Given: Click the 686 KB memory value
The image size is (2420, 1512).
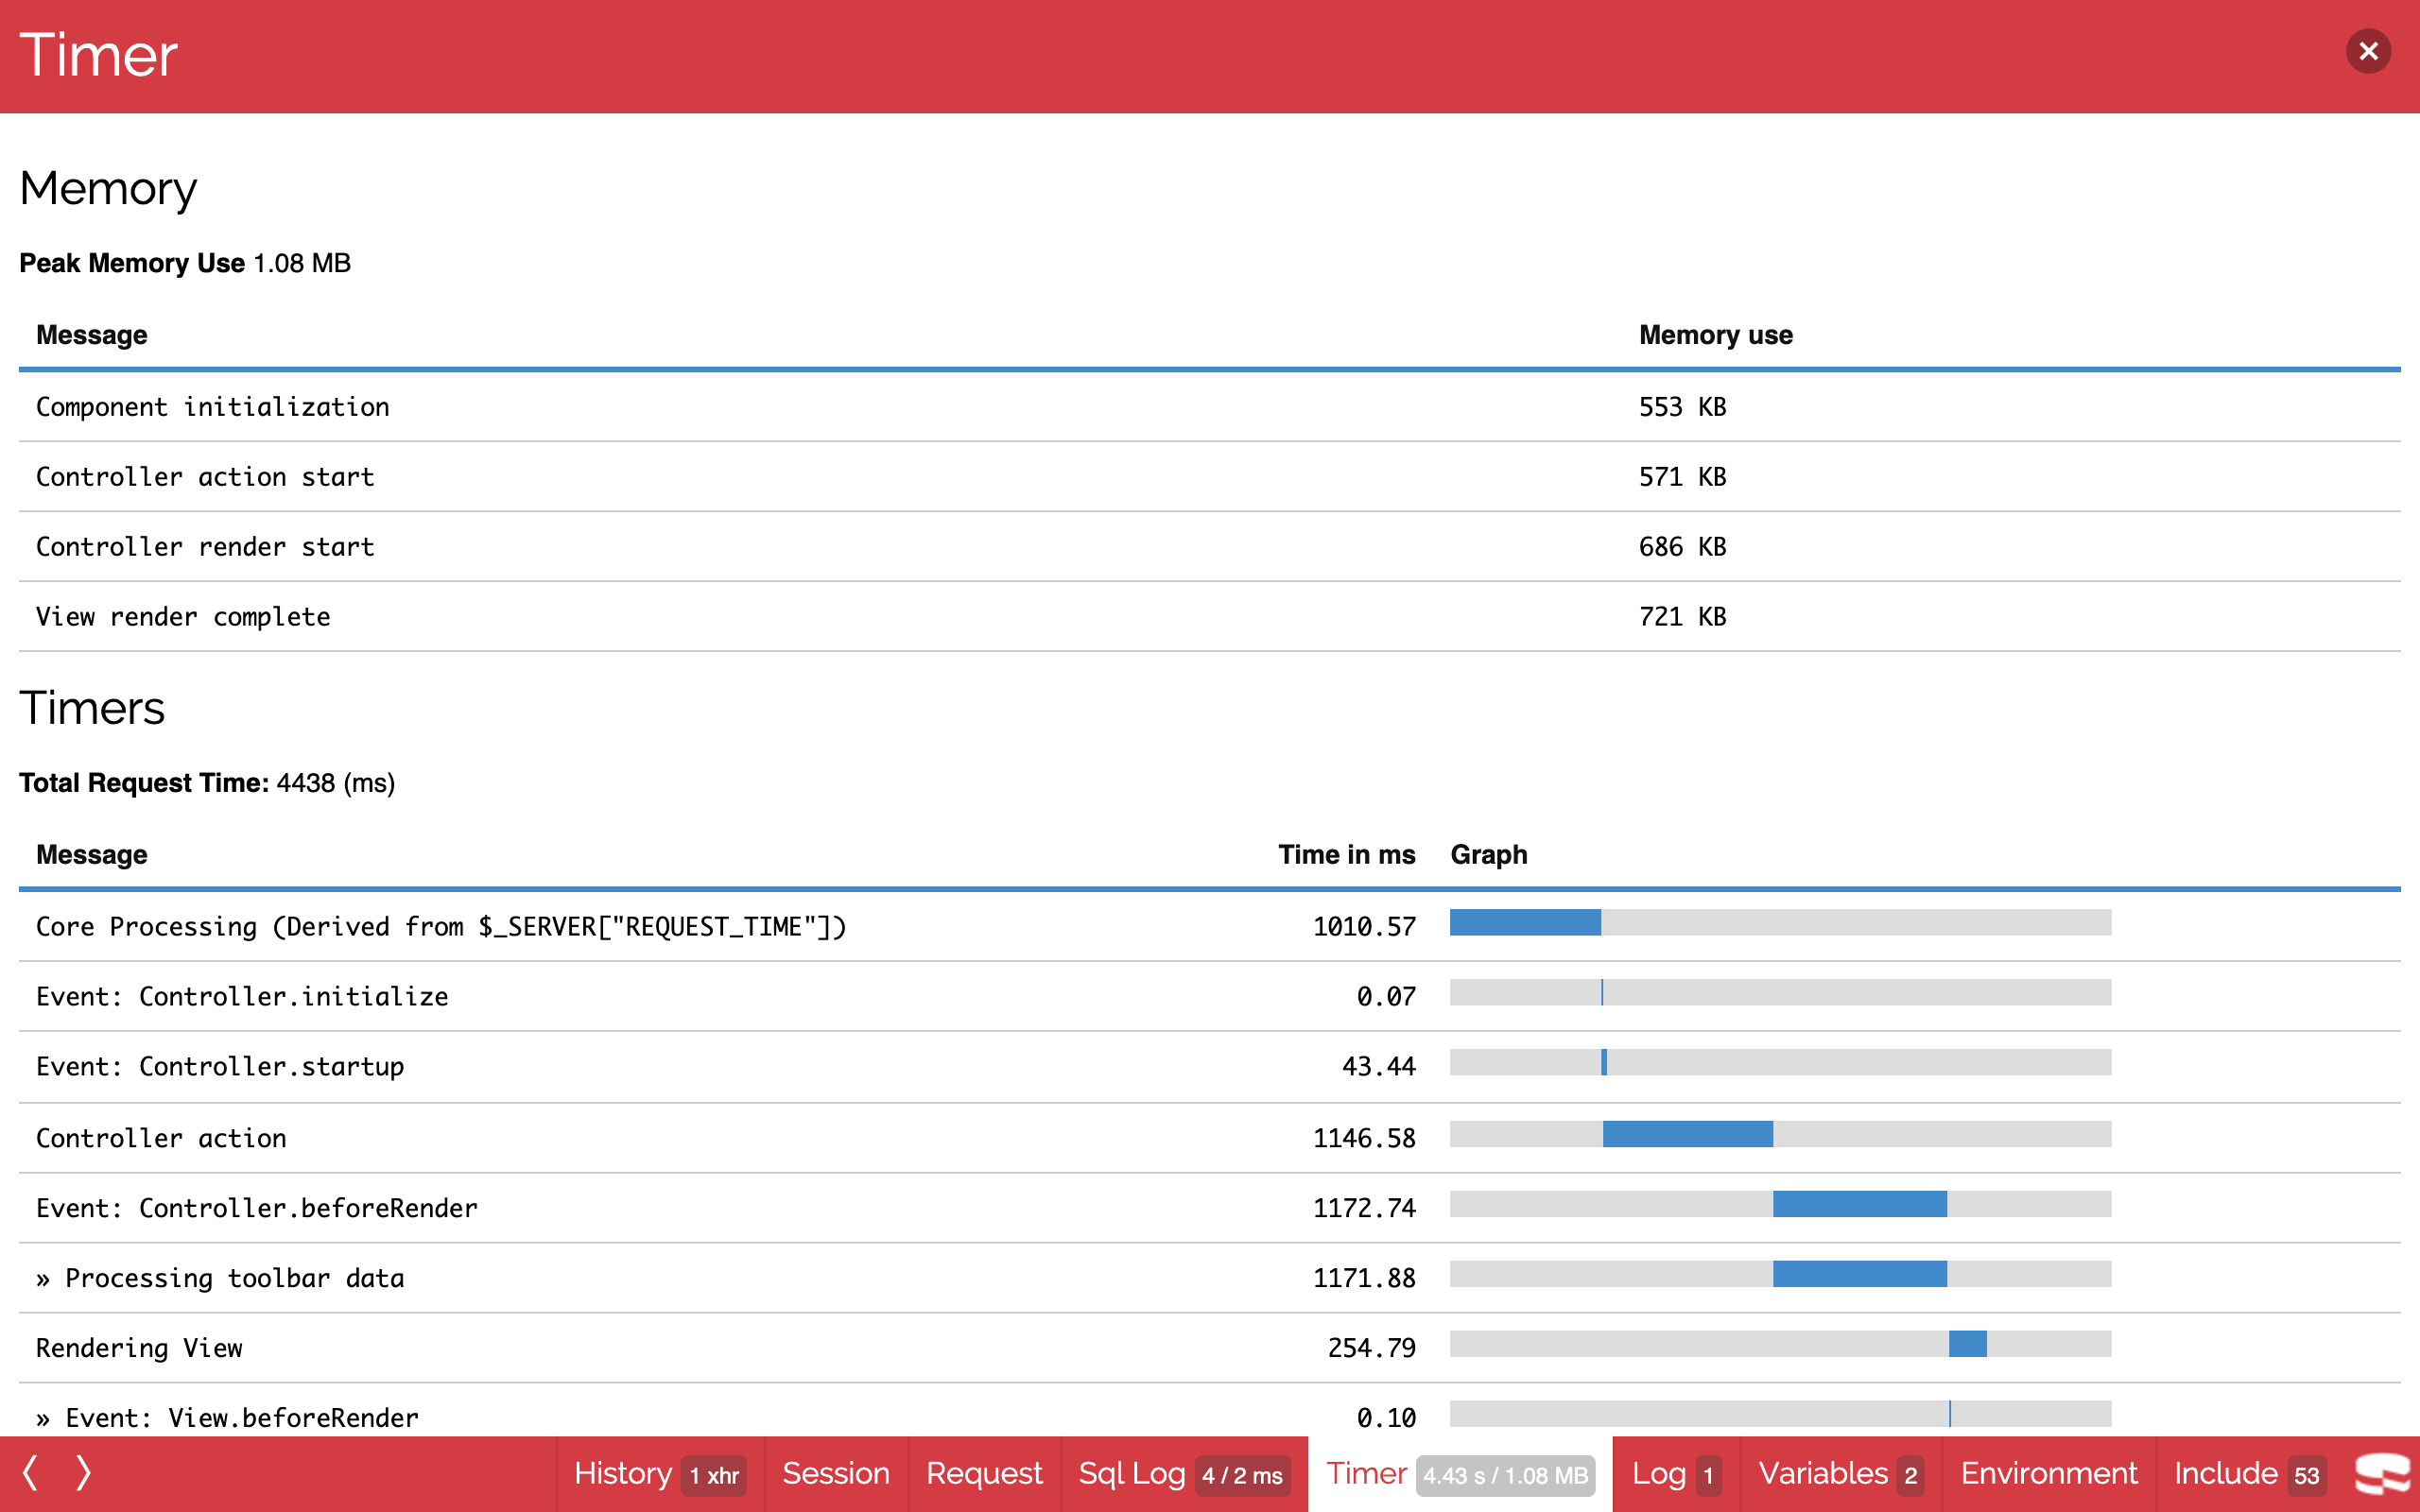Looking at the screenshot, I should 1683,547.
